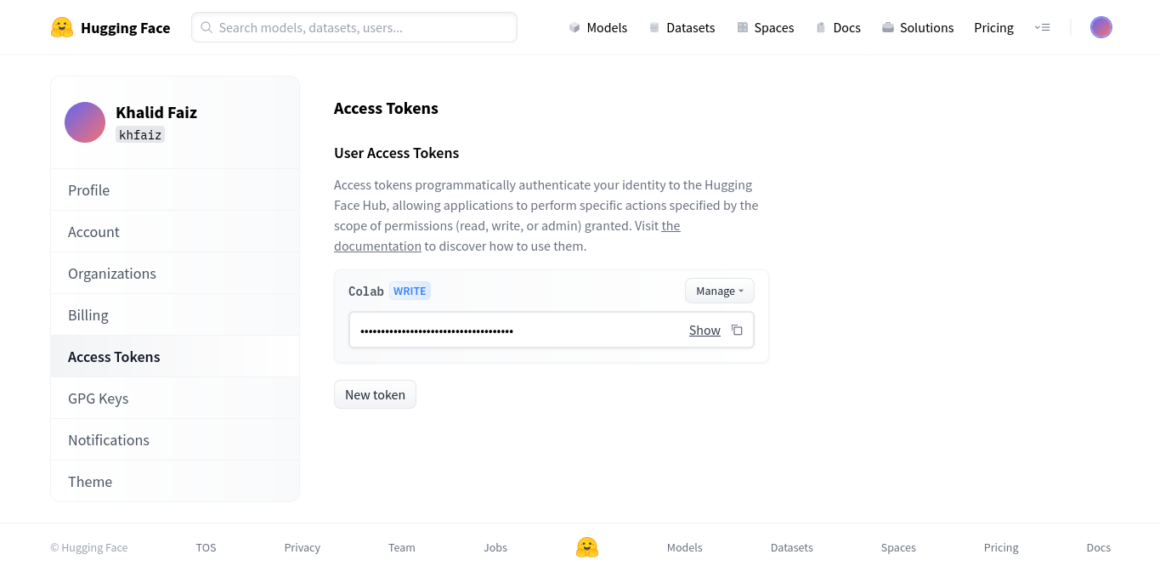The height and width of the screenshot is (577, 1160).
Task: Click the Datasets icon in navbar
Action: pyautogui.click(x=654, y=28)
